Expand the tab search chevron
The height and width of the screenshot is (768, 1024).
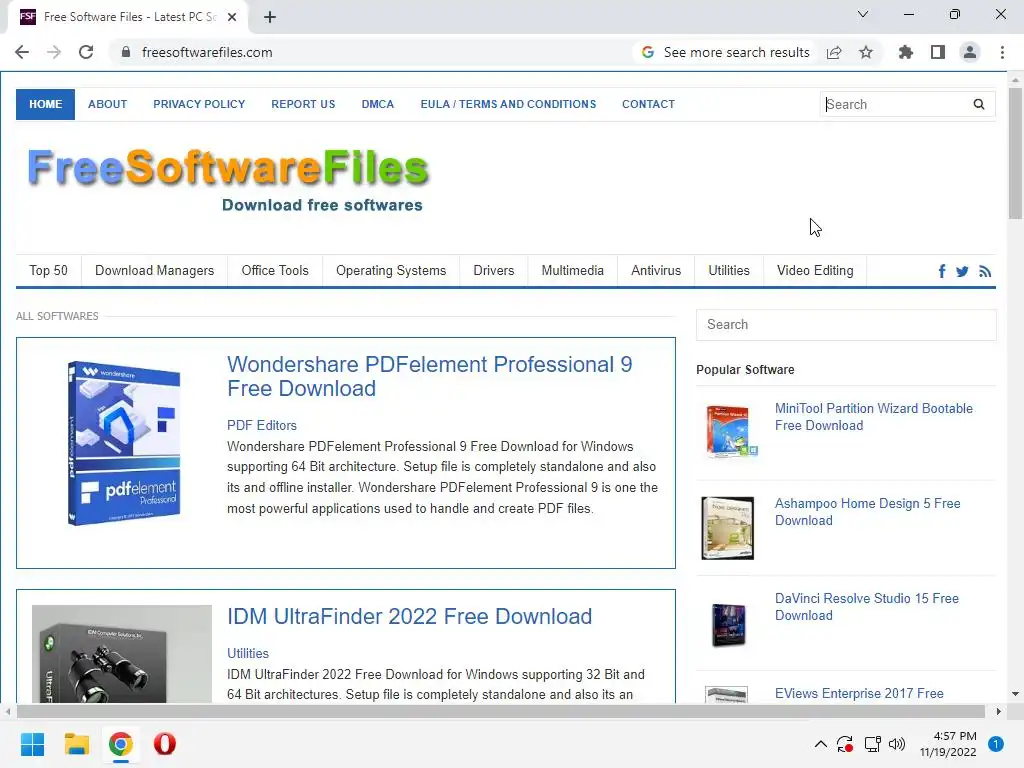tap(863, 14)
